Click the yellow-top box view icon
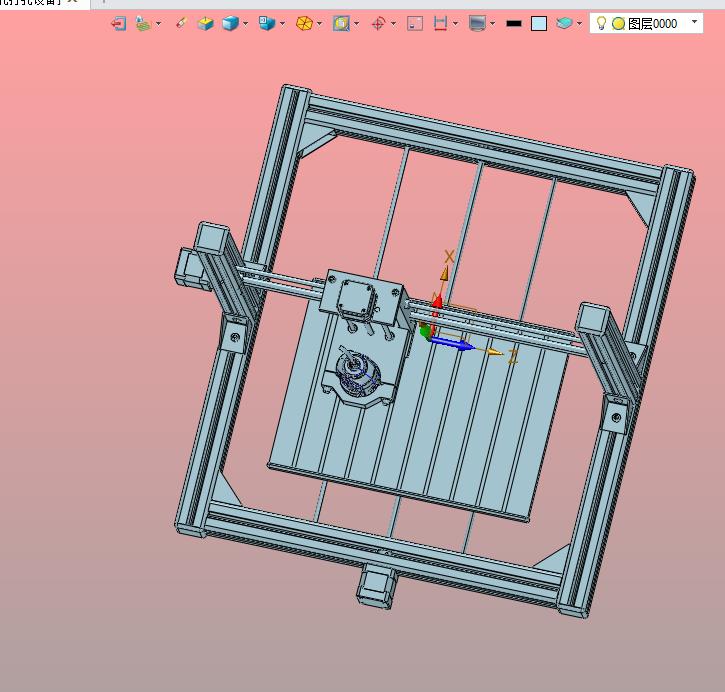Viewport: 725px width, 692px height. point(205,23)
